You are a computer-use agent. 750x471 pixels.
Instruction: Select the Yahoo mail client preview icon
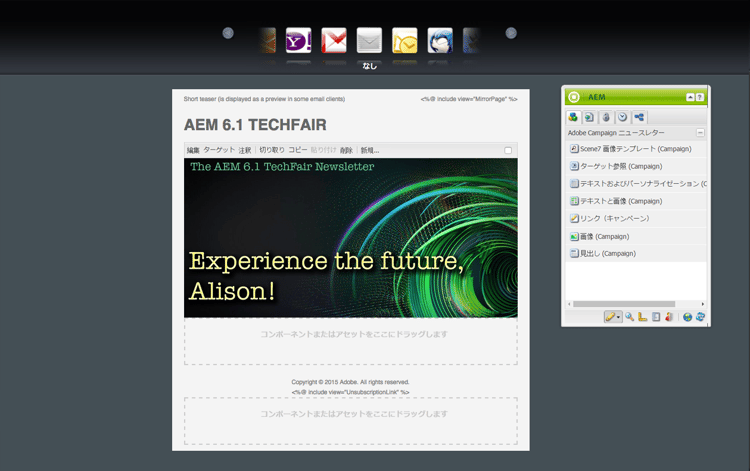pos(298,40)
